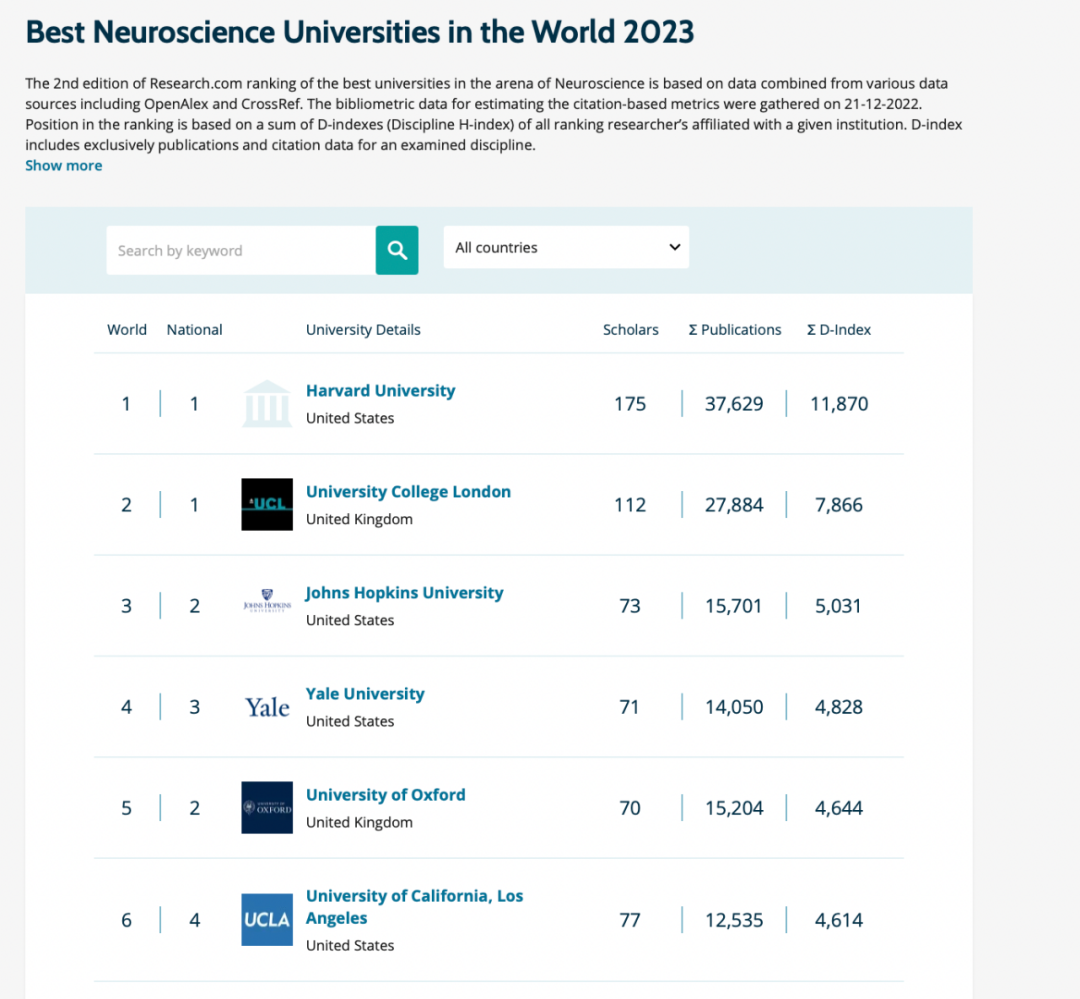Image resolution: width=1080 pixels, height=999 pixels.
Task: Click United States under Yale University
Action: coord(350,721)
